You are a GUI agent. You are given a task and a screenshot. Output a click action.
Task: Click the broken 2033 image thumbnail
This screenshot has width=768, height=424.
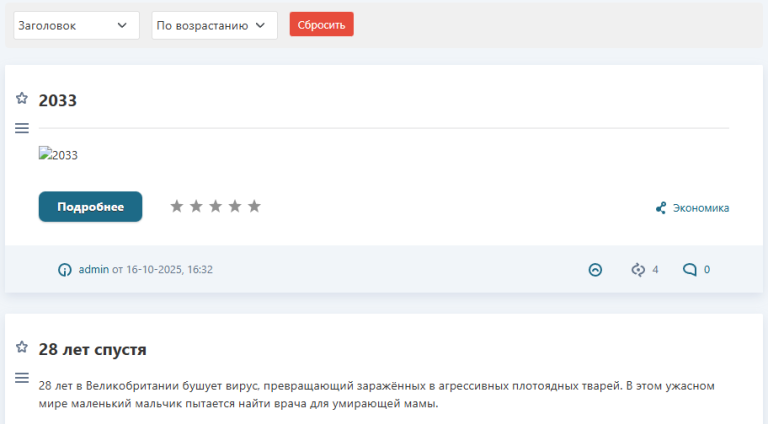click(58, 155)
